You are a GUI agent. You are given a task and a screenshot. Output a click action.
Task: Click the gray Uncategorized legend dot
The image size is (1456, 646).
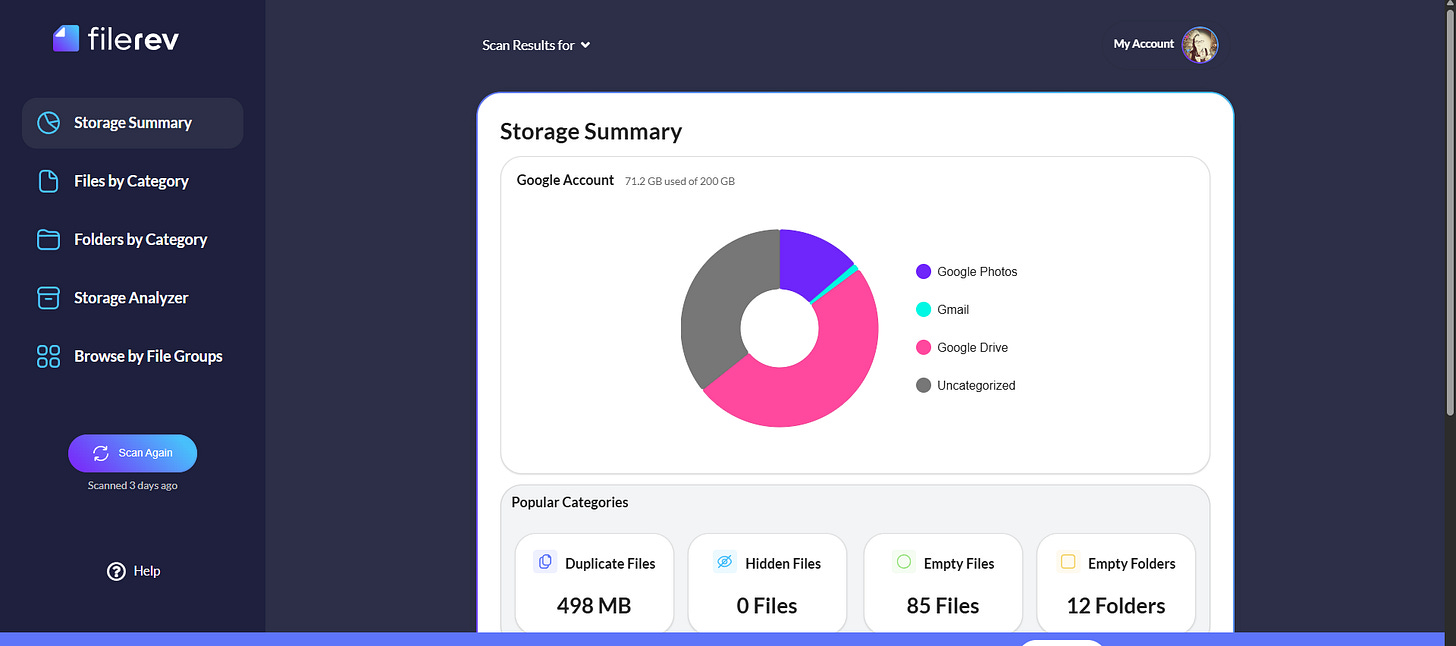click(x=924, y=386)
